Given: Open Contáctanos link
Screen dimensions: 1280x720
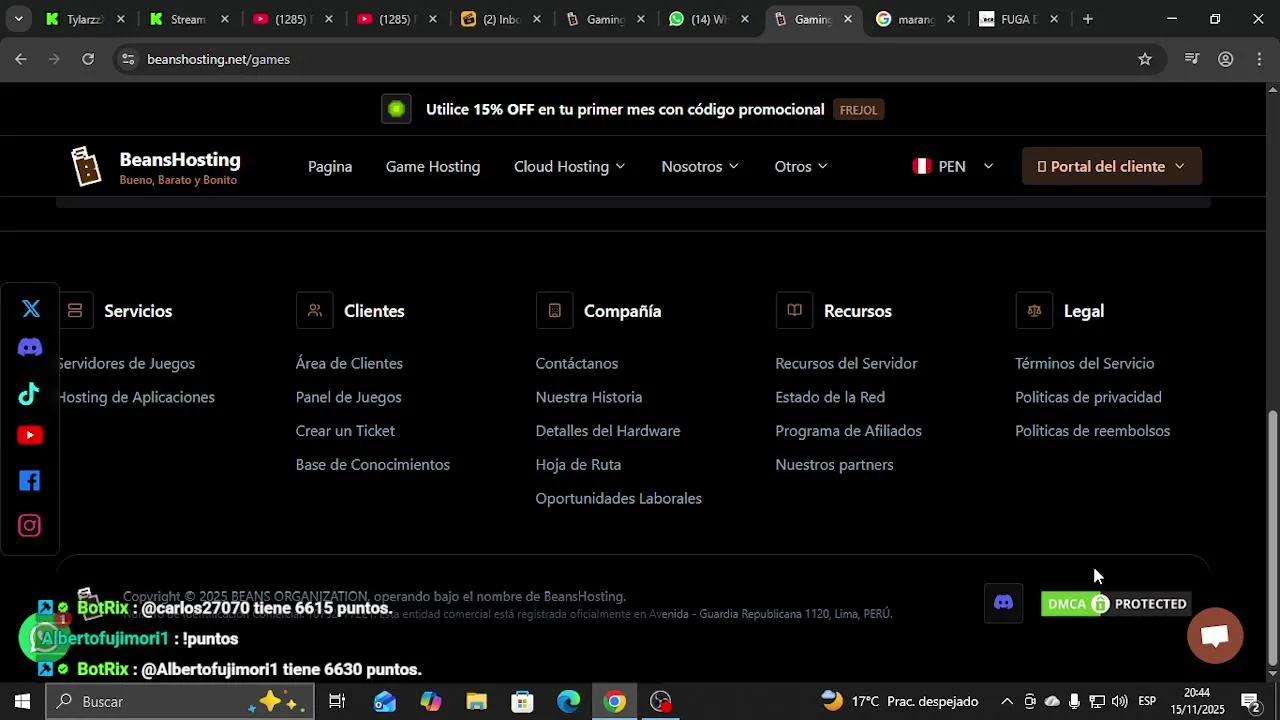Looking at the screenshot, I should (576, 363).
